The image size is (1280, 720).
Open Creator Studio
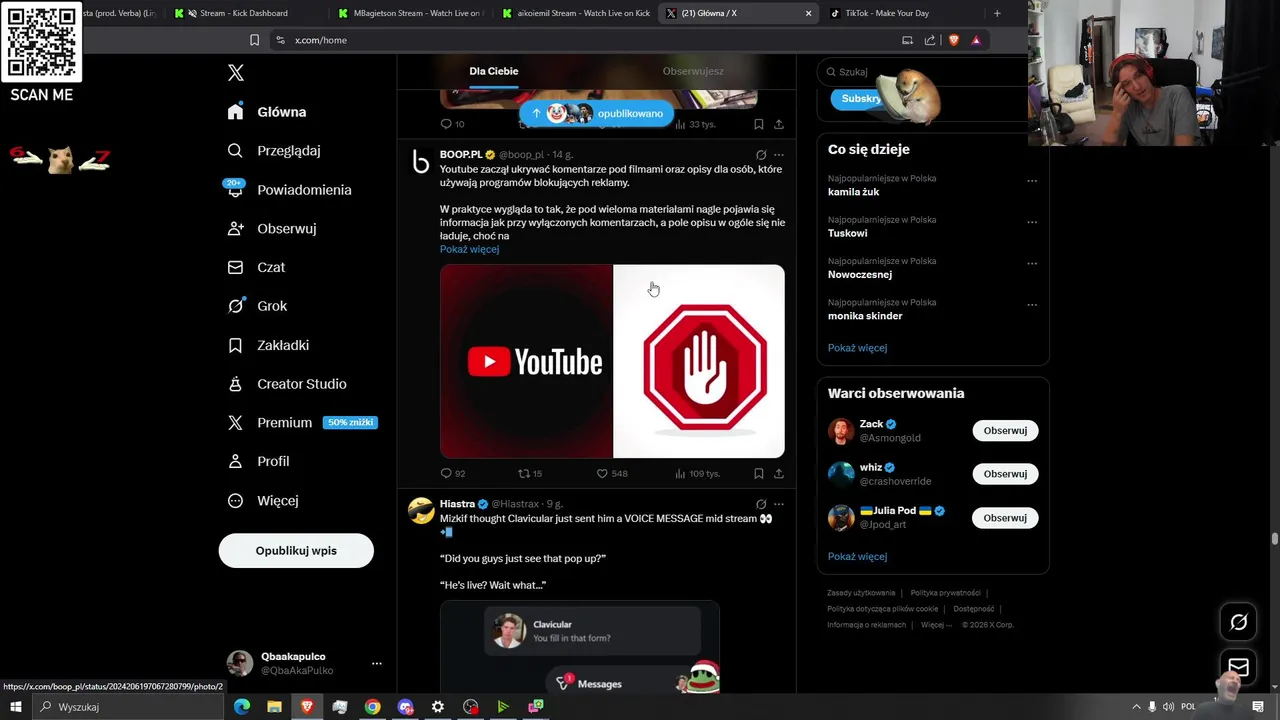tap(287, 384)
